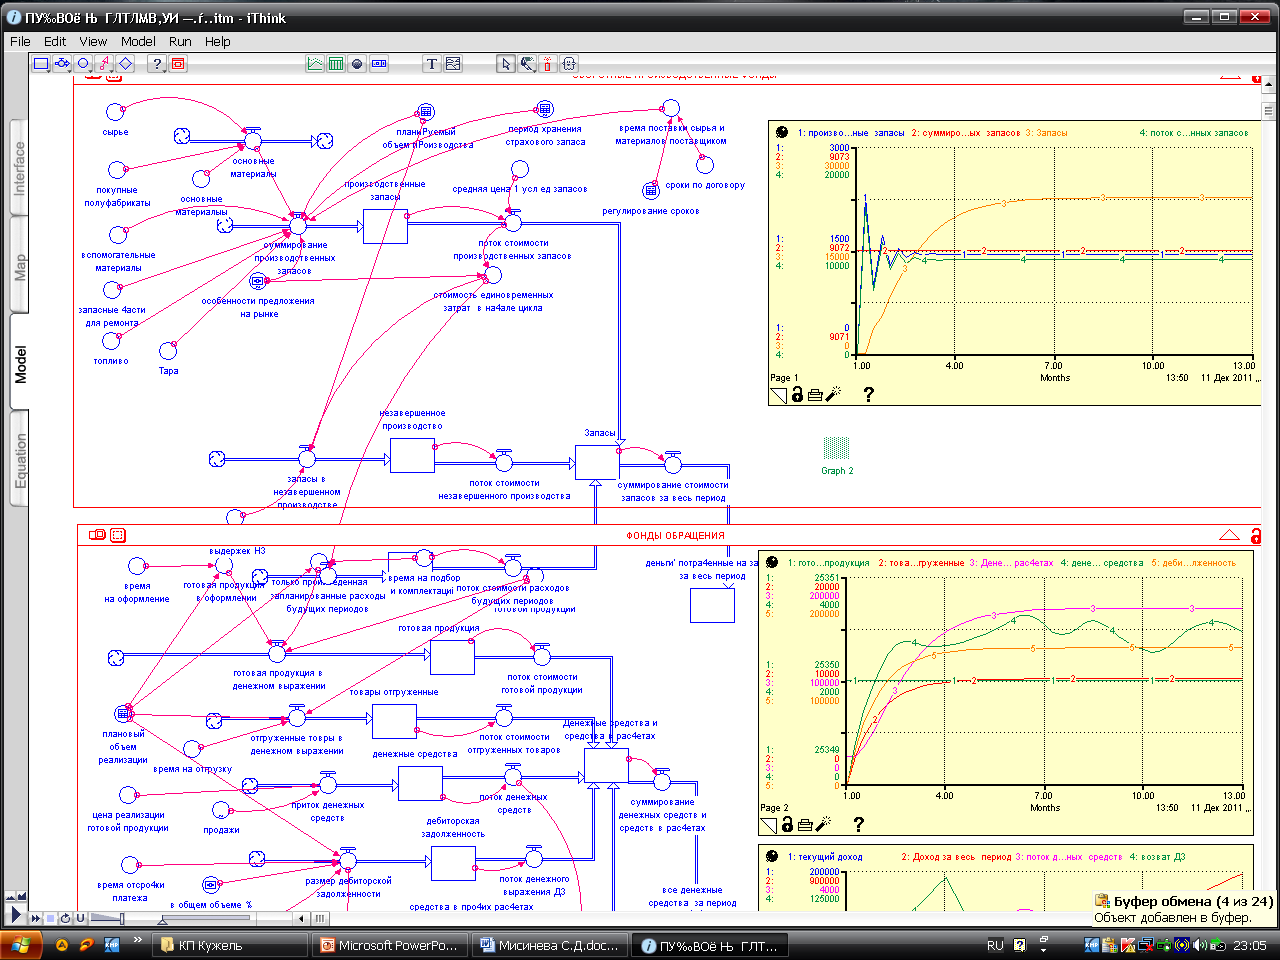Open the File menu
Screen dimensions: 1280x960
pos(20,41)
